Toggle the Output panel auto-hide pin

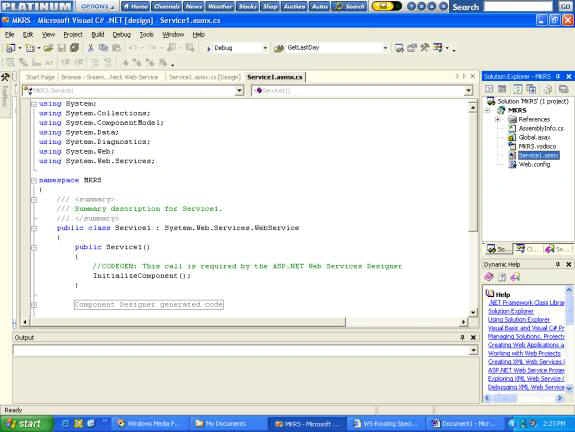click(x=462, y=337)
